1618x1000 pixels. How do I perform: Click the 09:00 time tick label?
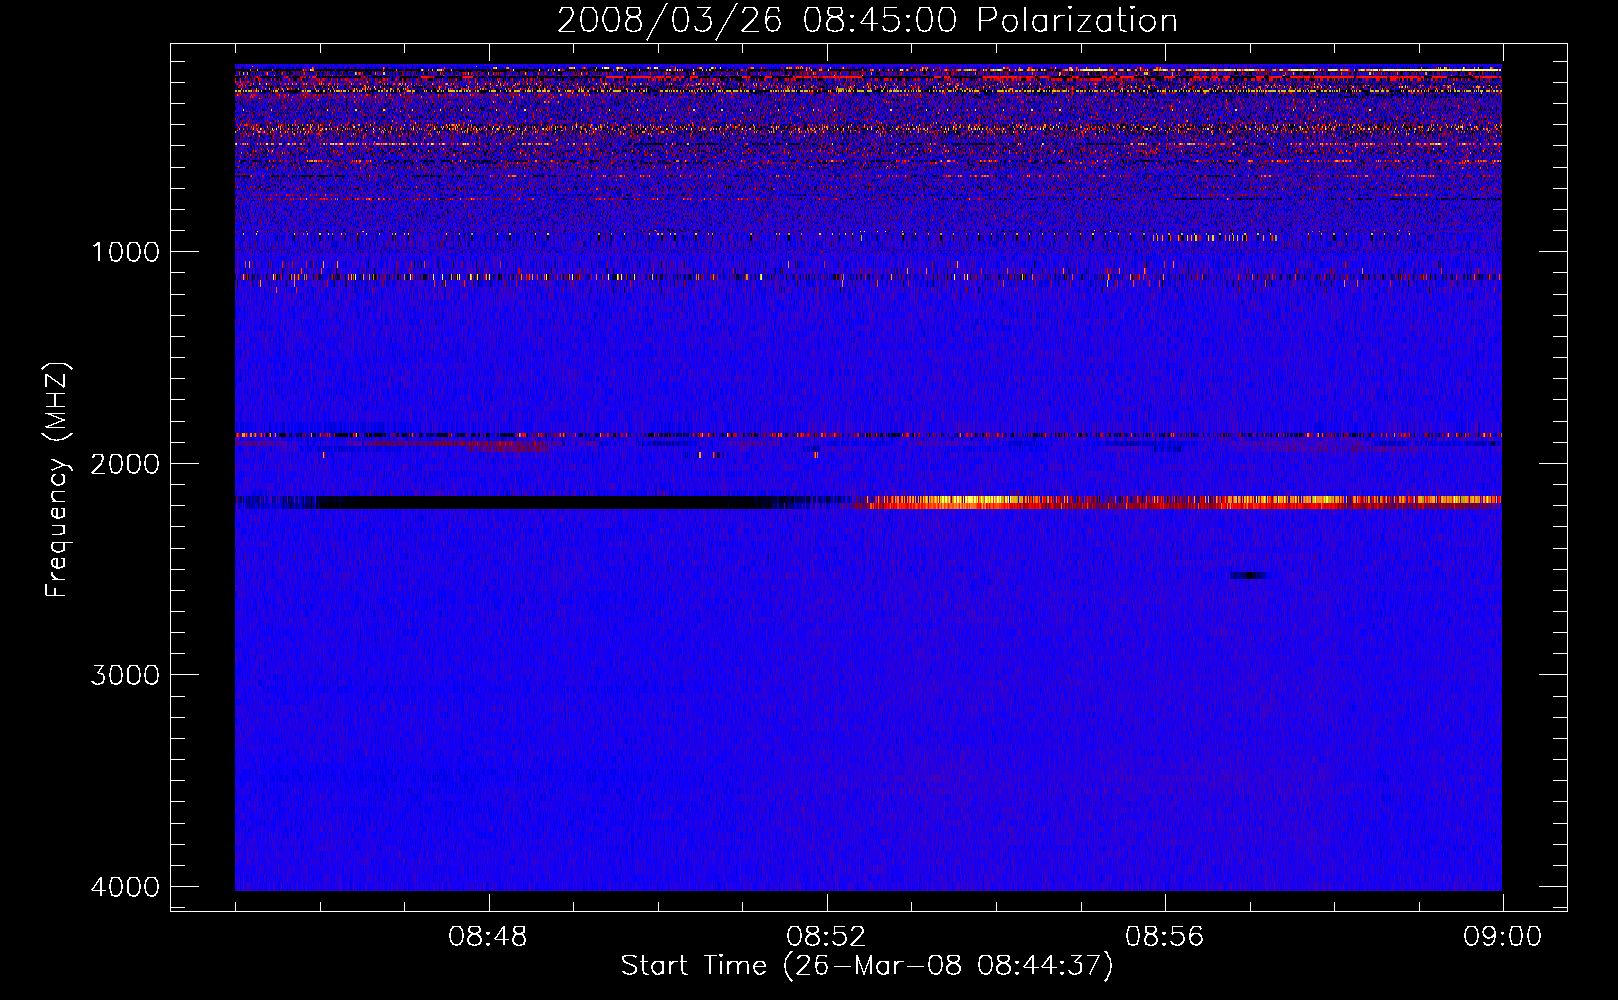pyautogui.click(x=1502, y=937)
